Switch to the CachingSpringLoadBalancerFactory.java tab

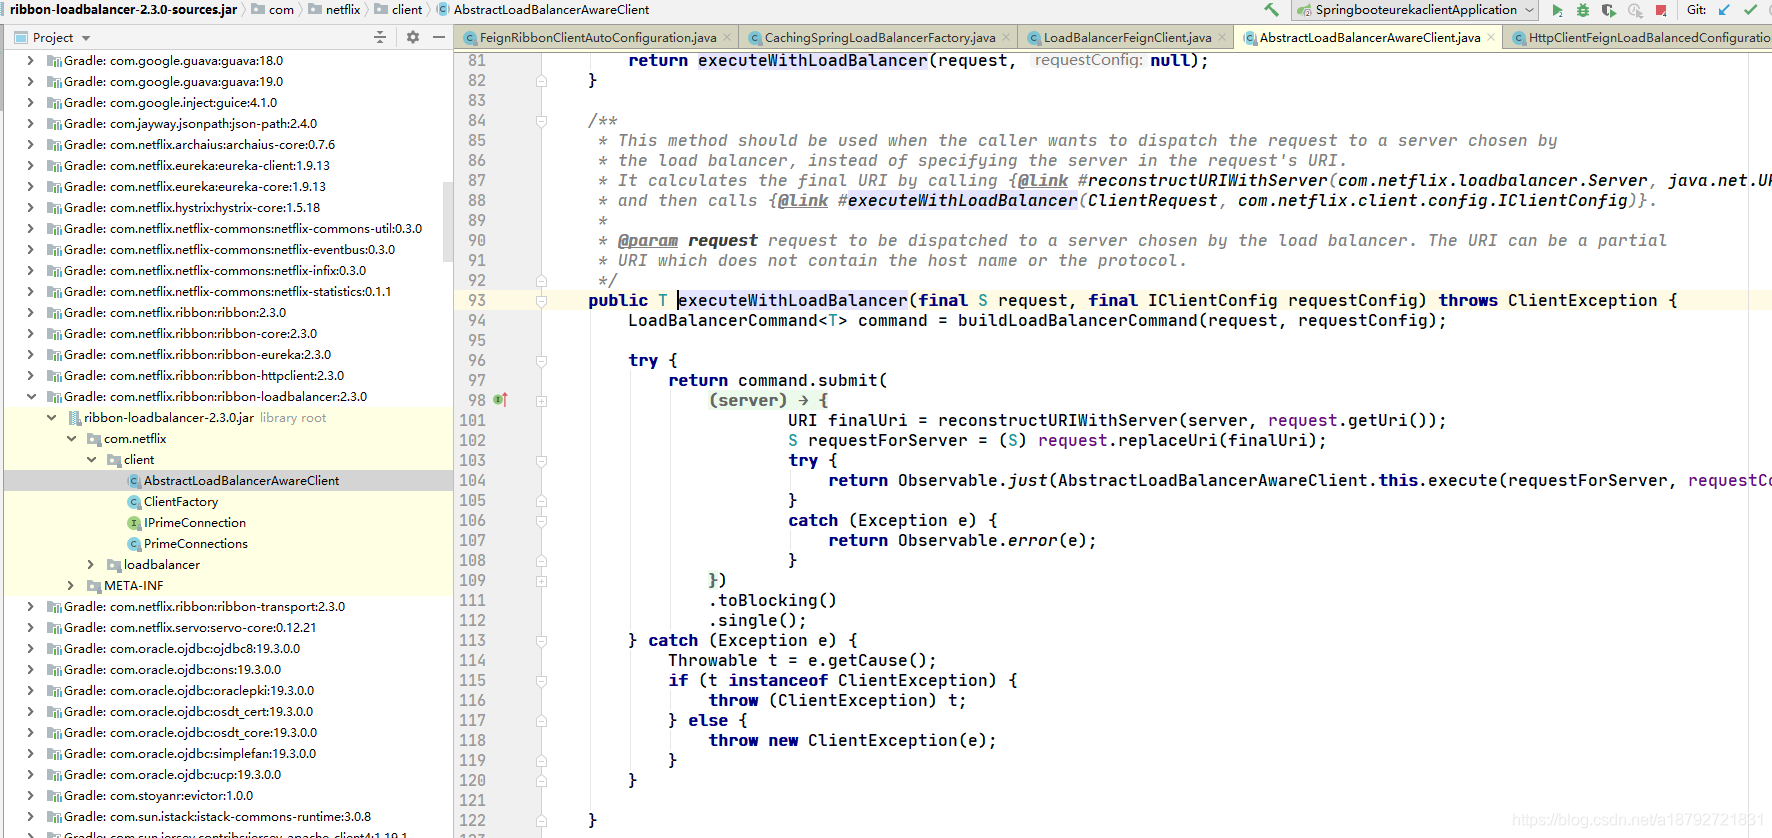click(880, 37)
